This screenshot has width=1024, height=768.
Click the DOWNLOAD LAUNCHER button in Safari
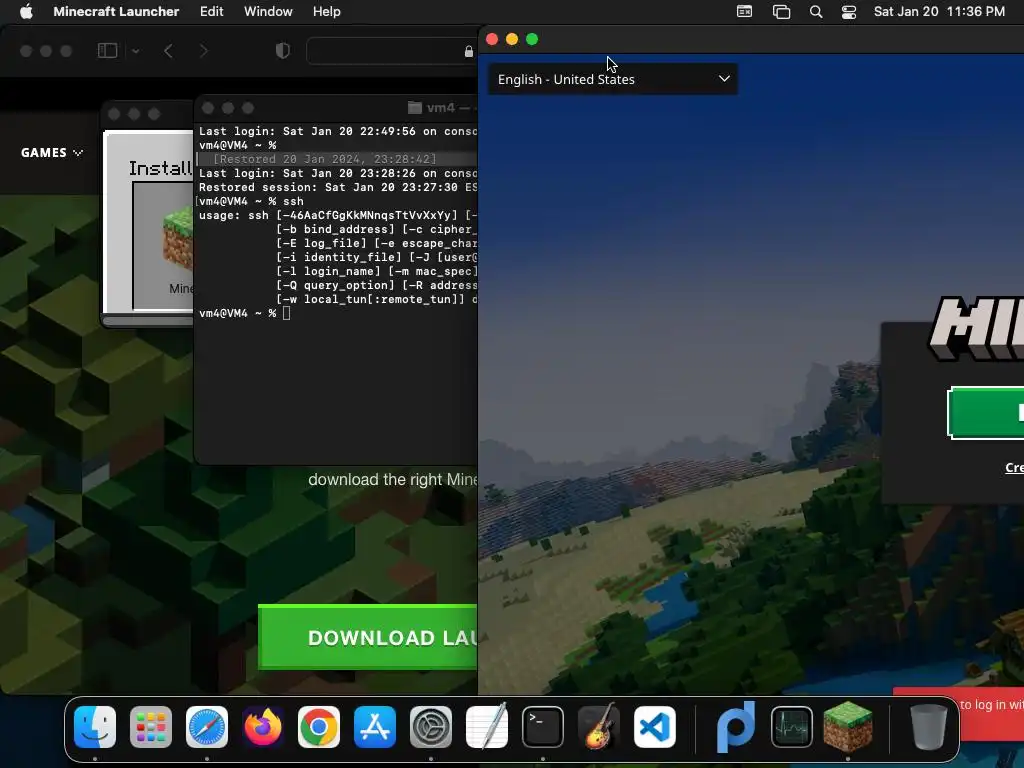[368, 637]
